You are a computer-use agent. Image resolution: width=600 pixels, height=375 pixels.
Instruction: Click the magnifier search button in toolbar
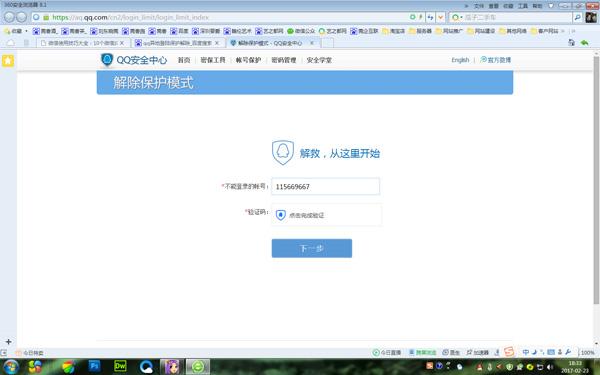pos(577,17)
